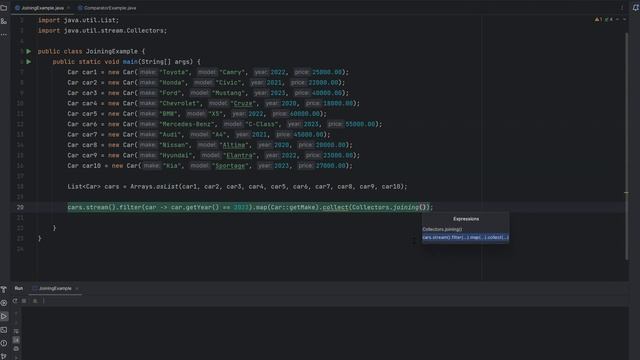The height and width of the screenshot is (360, 640).
Task: Click the JoiningExample class name
Action: point(112,51)
